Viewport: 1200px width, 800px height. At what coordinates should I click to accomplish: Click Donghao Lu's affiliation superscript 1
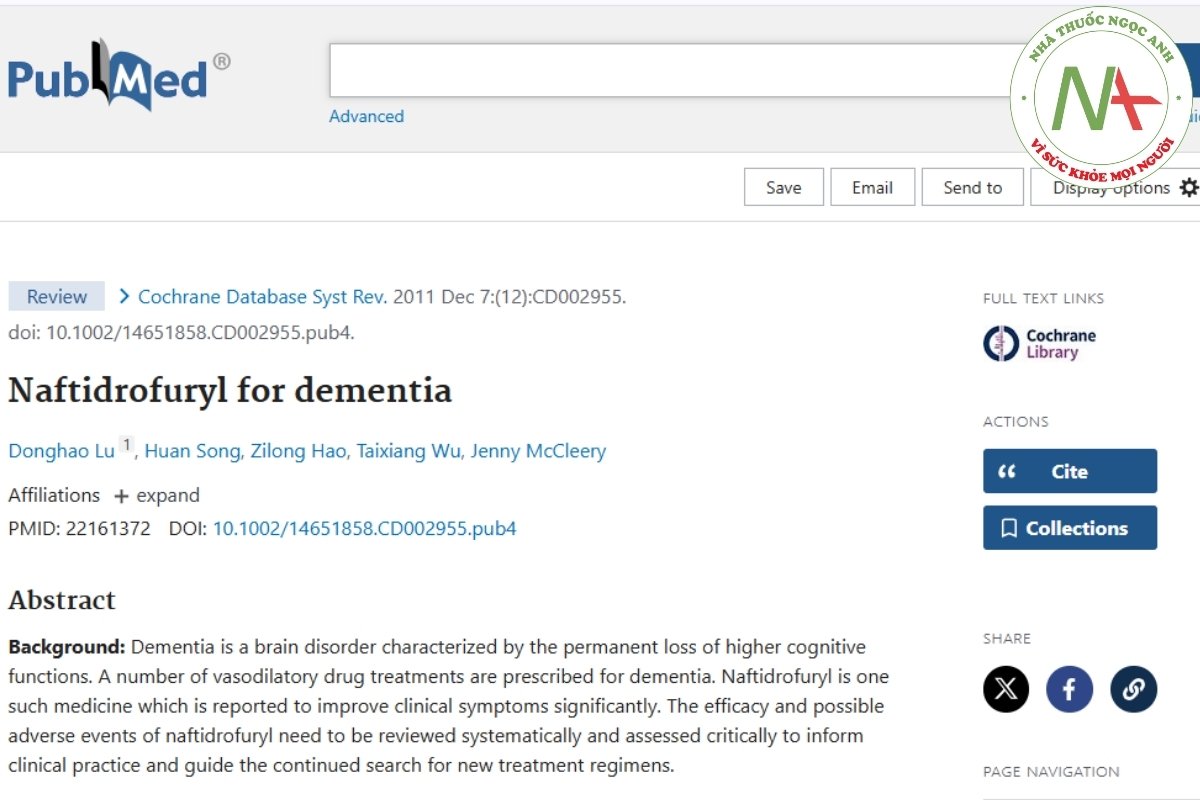point(127,445)
